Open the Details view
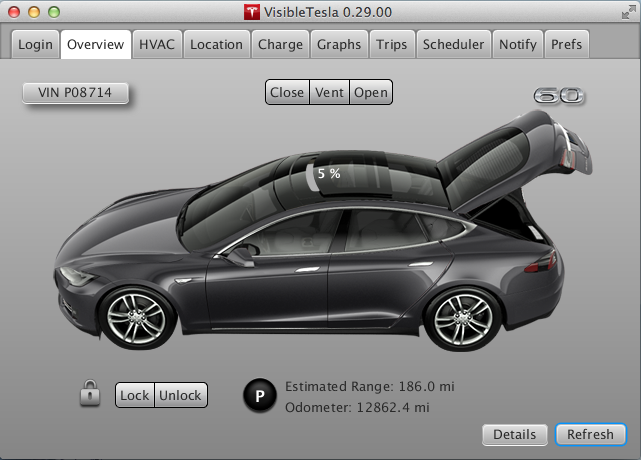 point(515,434)
